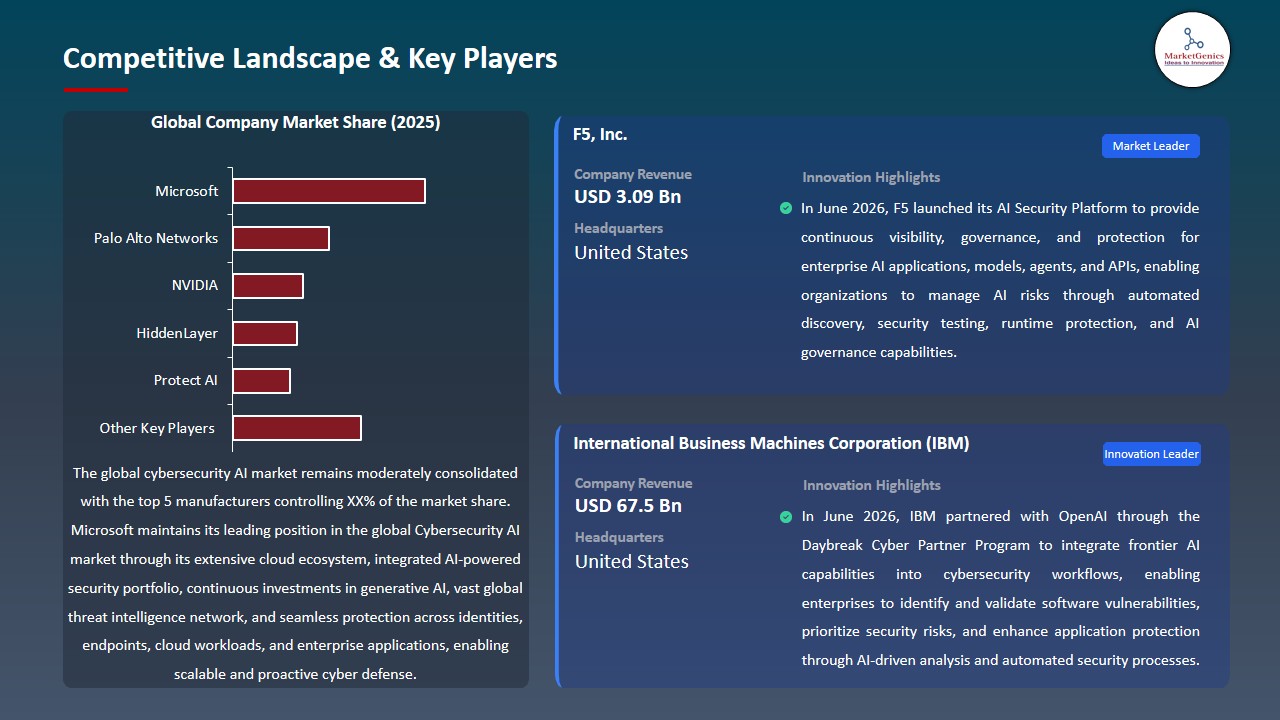Image resolution: width=1280 pixels, height=720 pixels.
Task: Click the NVIDIA bar in the chart
Action: [x=268, y=286]
